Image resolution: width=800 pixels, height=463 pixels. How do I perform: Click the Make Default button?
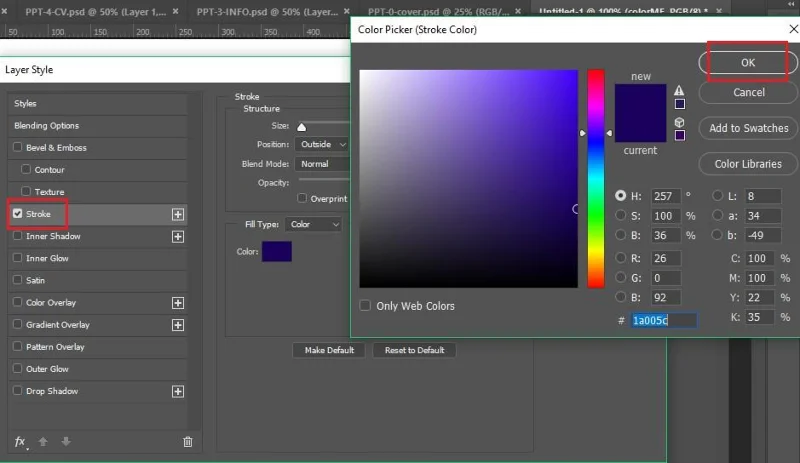pyautogui.click(x=329, y=350)
